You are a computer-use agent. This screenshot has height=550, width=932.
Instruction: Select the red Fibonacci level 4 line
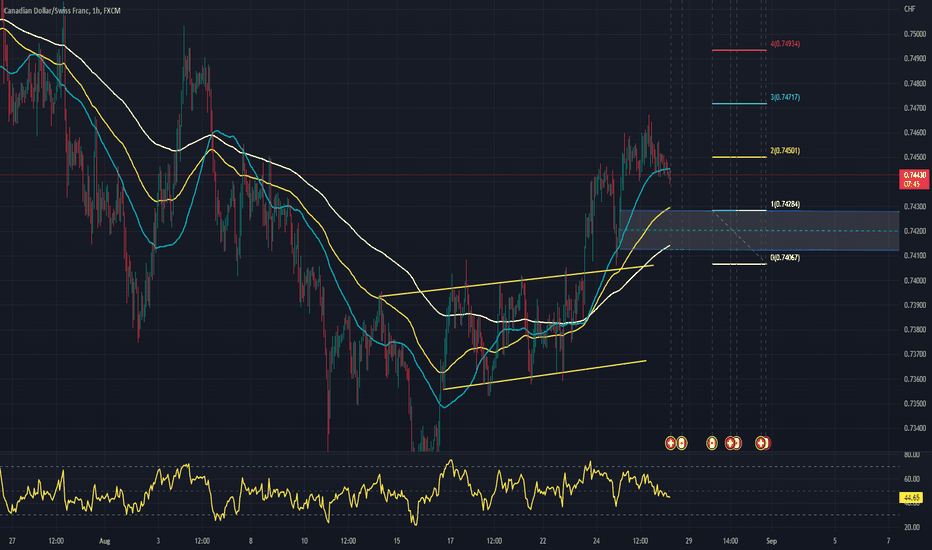(x=739, y=50)
